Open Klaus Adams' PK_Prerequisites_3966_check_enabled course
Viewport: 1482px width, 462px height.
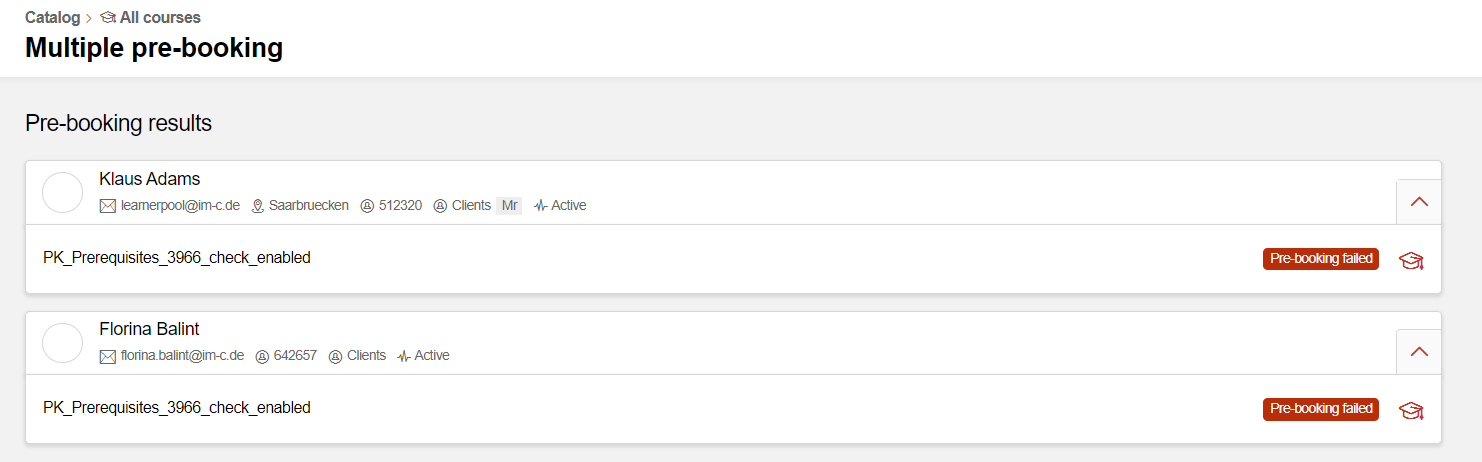point(177,258)
